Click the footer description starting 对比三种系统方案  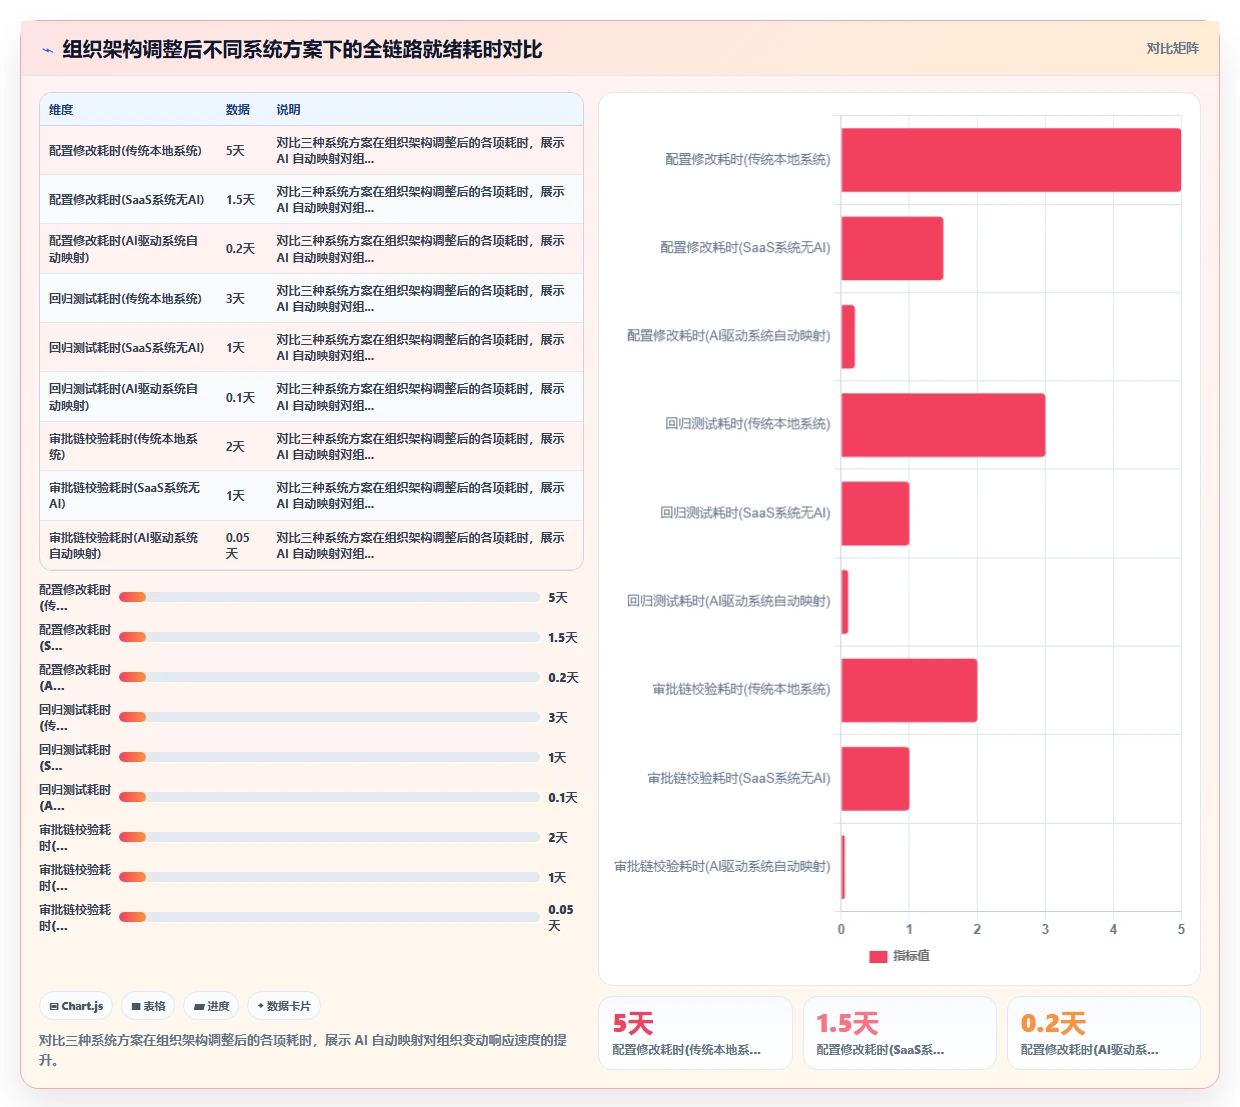pos(303,1050)
